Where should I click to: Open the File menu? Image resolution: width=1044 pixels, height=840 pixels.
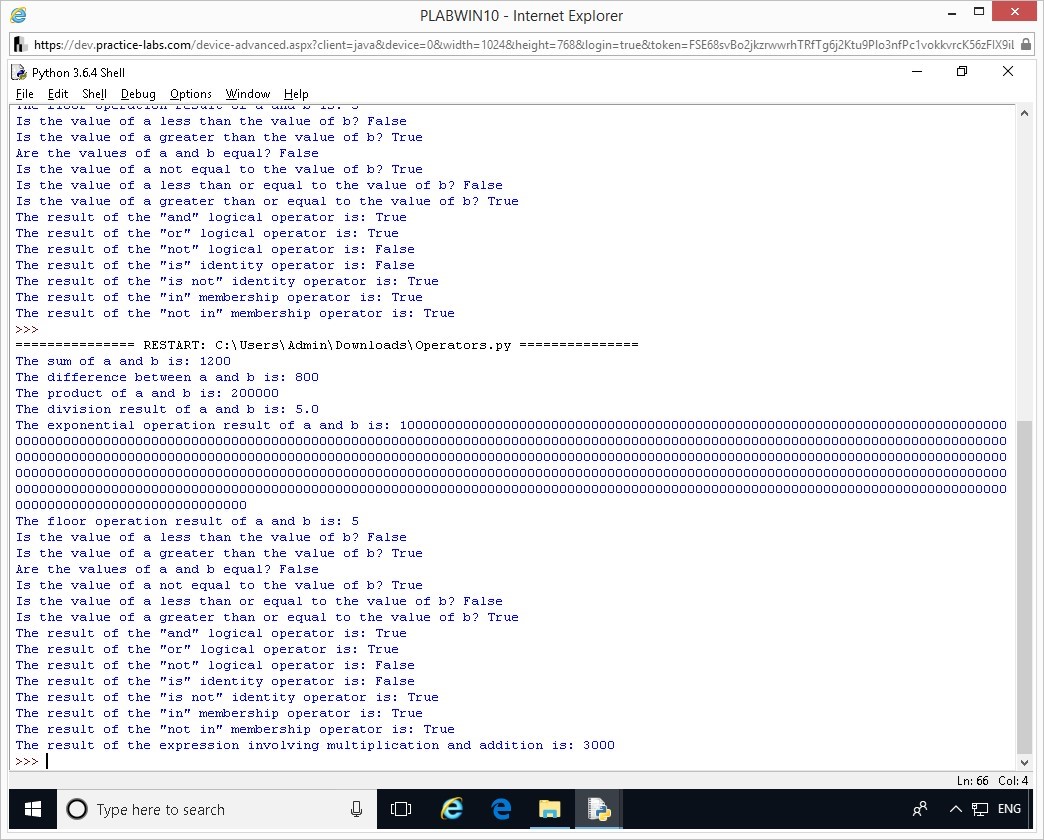(25, 94)
